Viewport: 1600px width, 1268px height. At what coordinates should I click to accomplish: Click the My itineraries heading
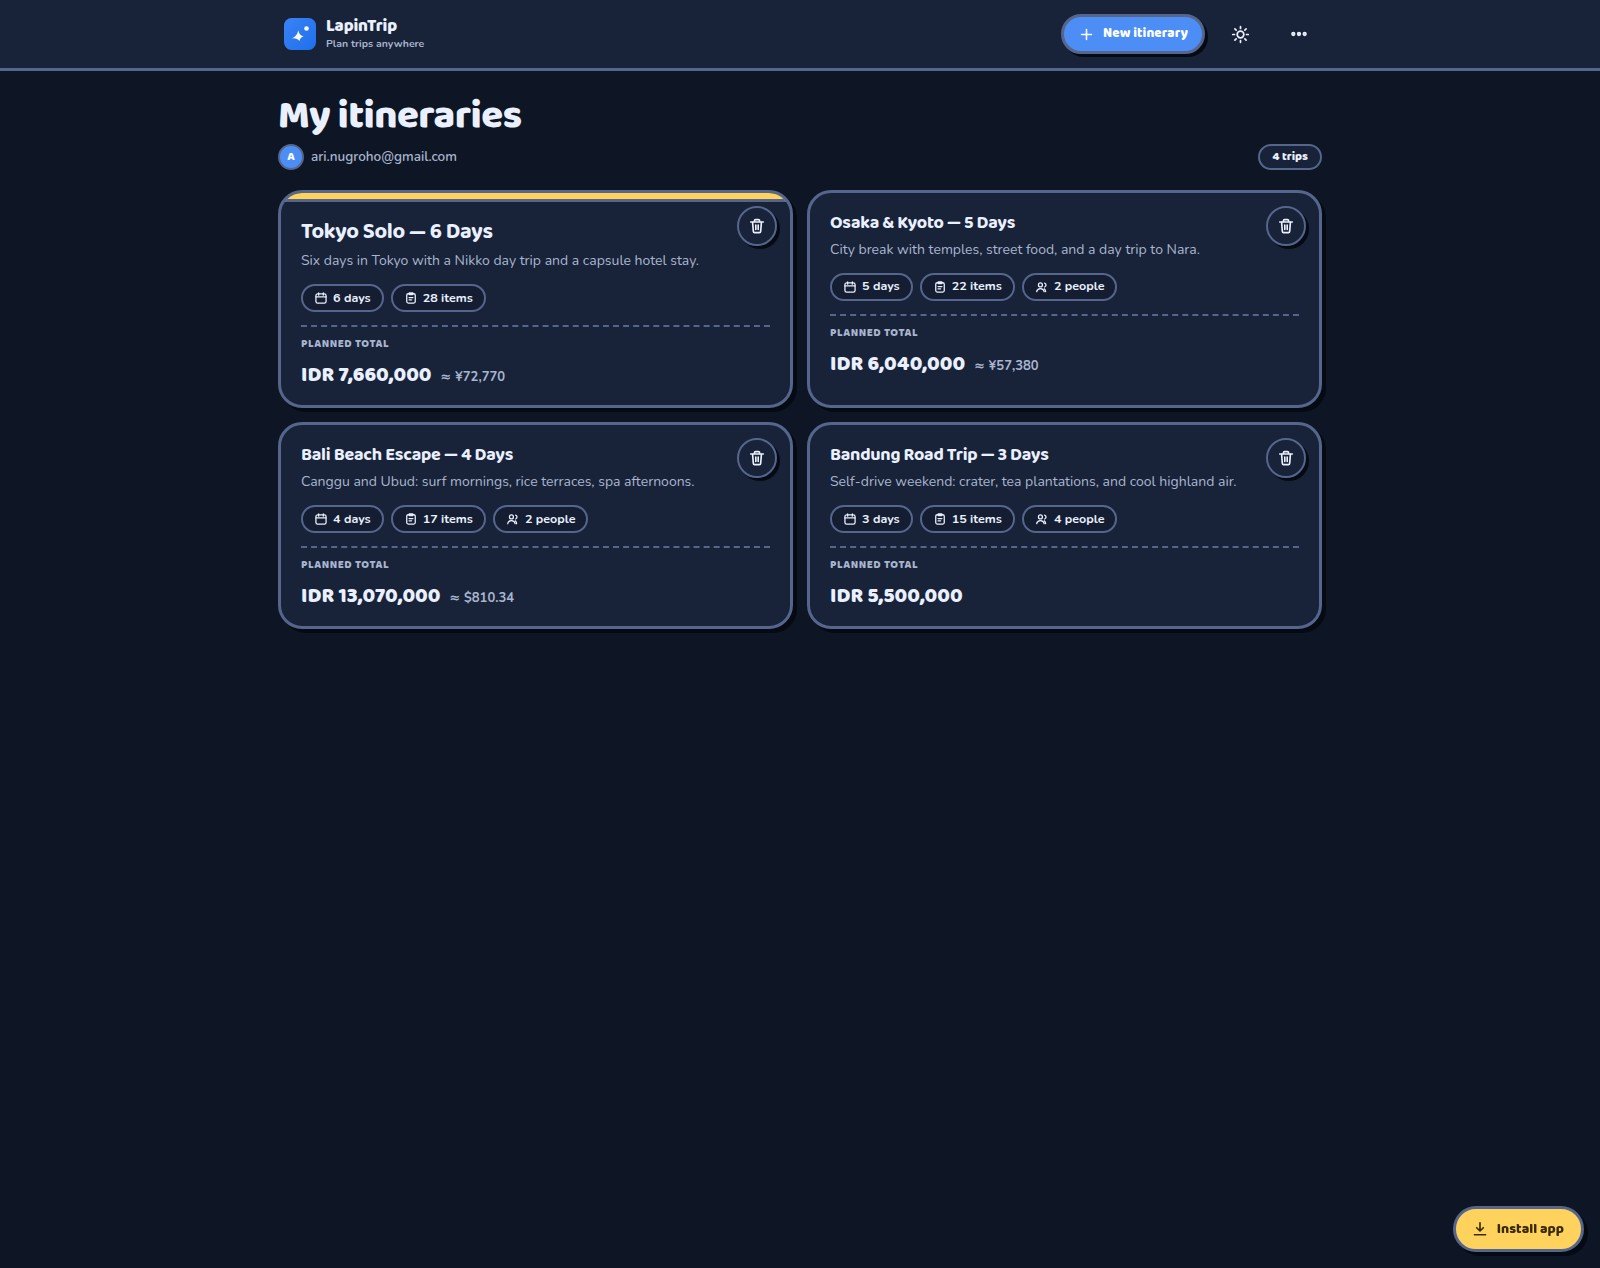tap(400, 116)
